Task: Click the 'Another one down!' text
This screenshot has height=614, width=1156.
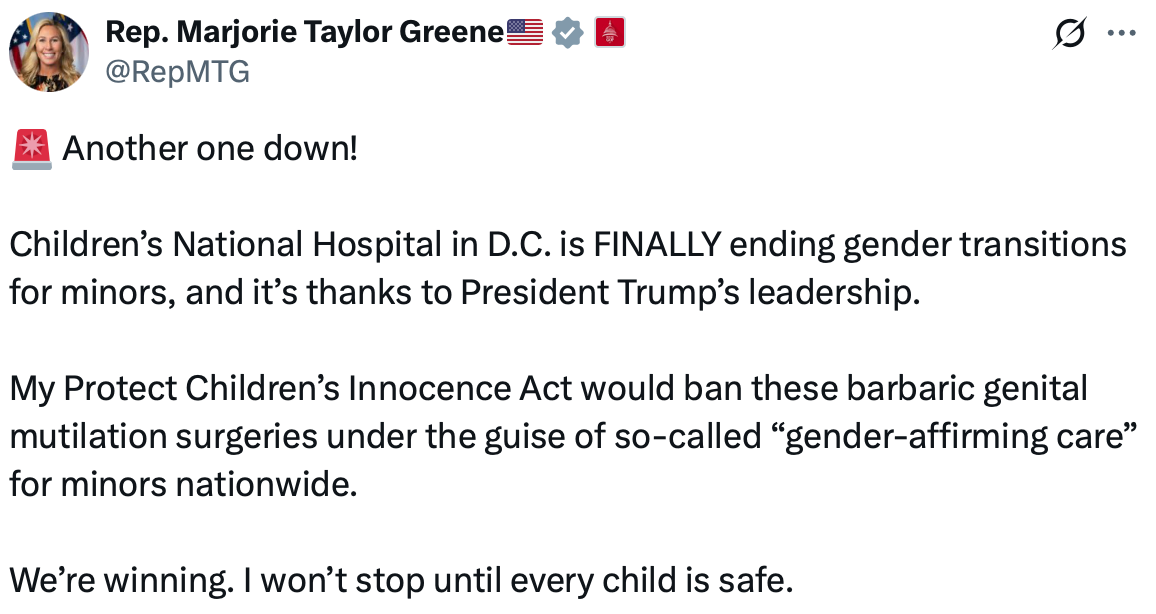Action: tap(210, 149)
